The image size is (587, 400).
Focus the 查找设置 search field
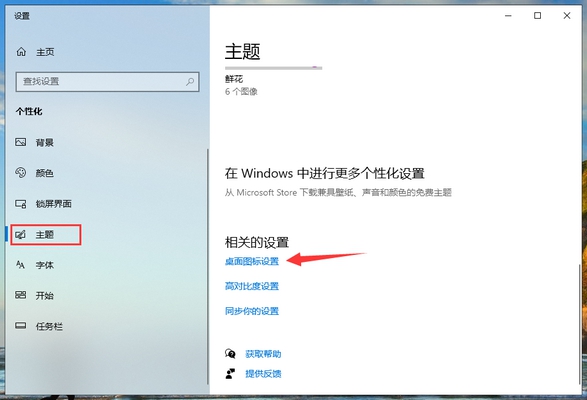click(107, 82)
